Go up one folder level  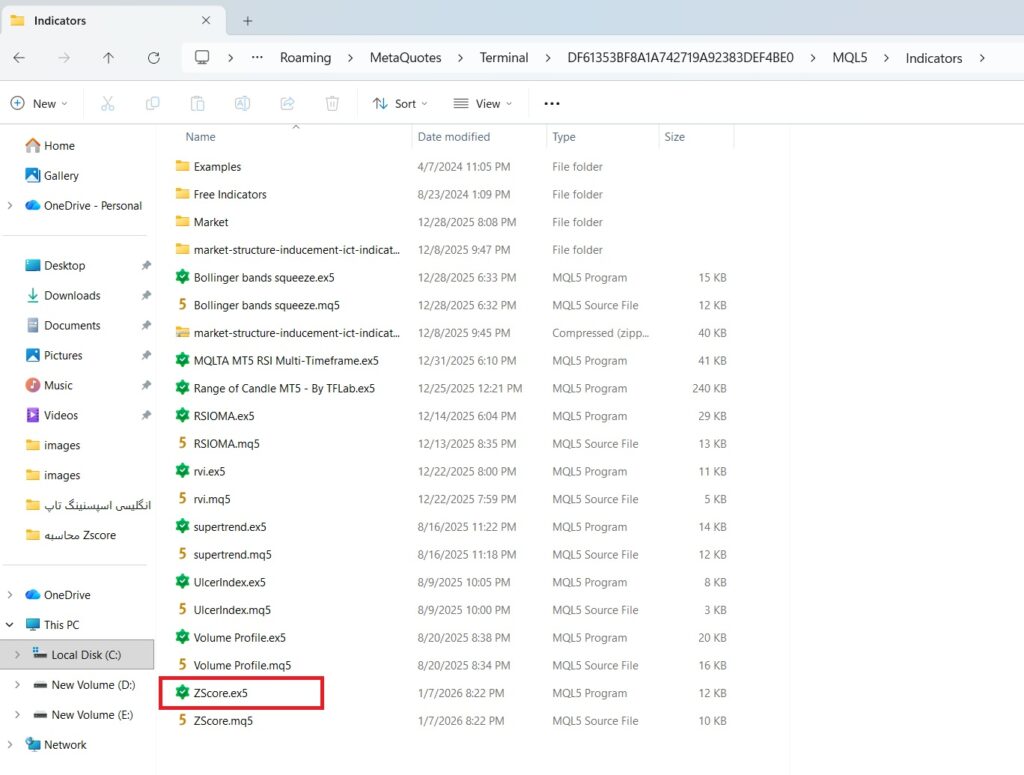108,58
